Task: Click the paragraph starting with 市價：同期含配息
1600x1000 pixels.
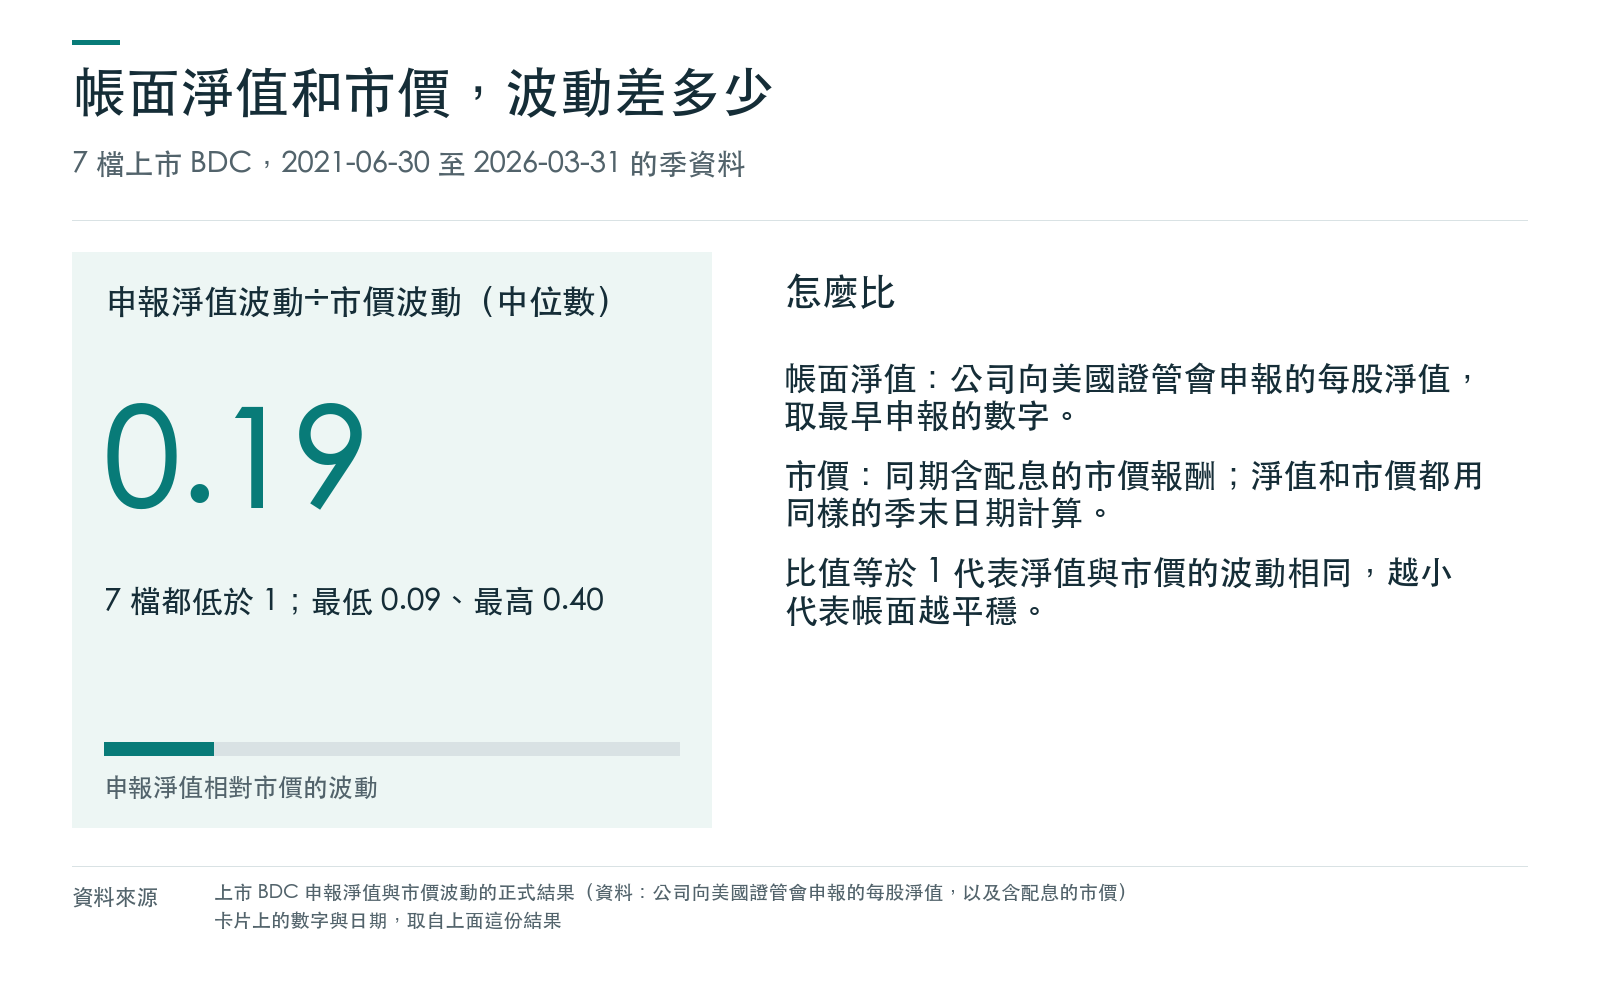Action: point(1134,494)
